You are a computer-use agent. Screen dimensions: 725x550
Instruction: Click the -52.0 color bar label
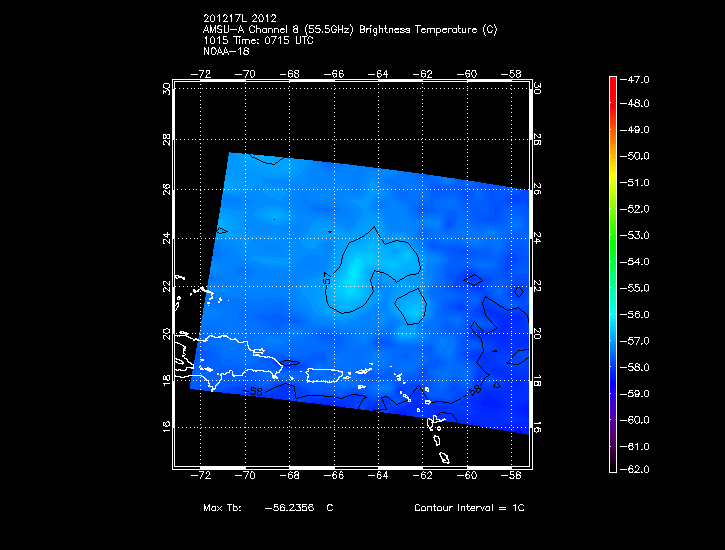pos(634,209)
